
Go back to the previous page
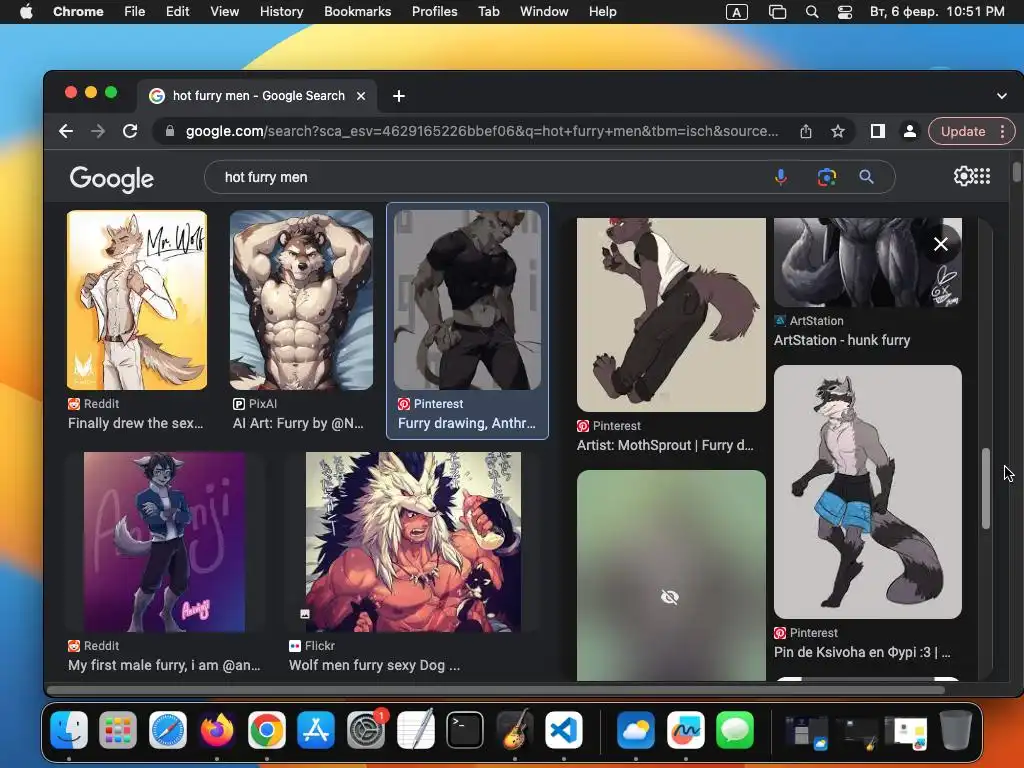66,131
